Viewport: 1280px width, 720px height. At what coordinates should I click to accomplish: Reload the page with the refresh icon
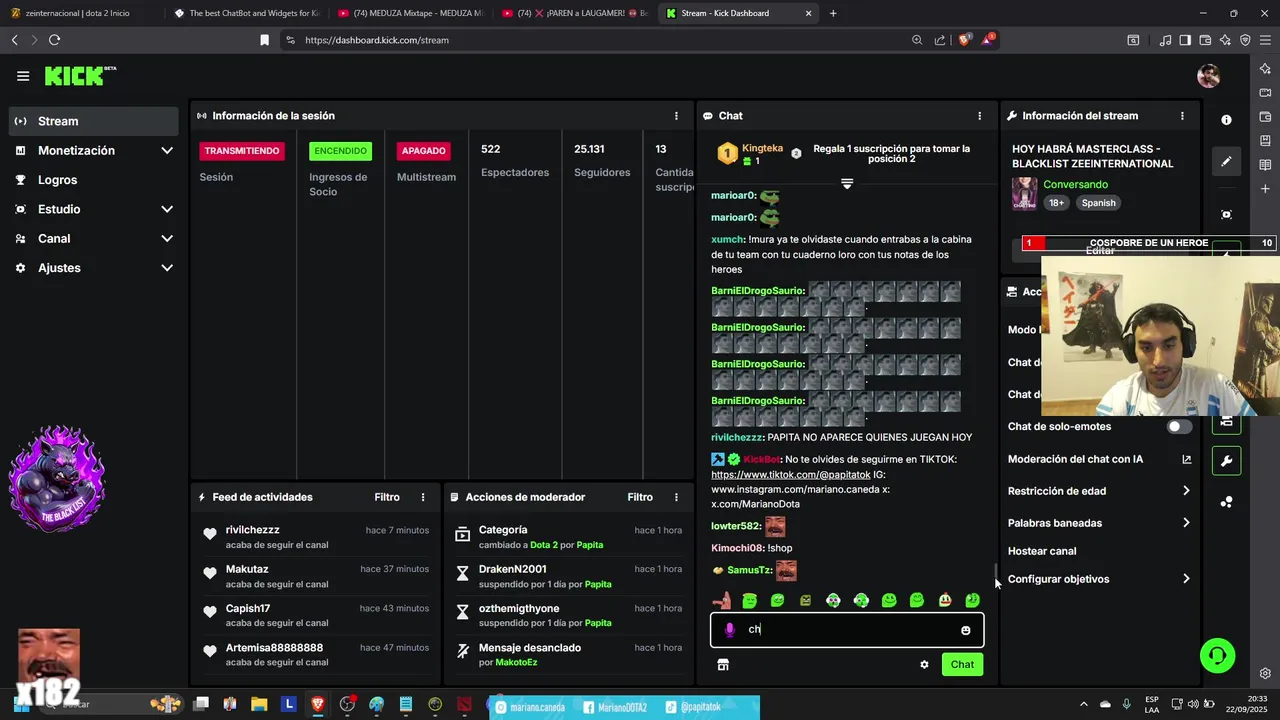[x=54, y=40]
